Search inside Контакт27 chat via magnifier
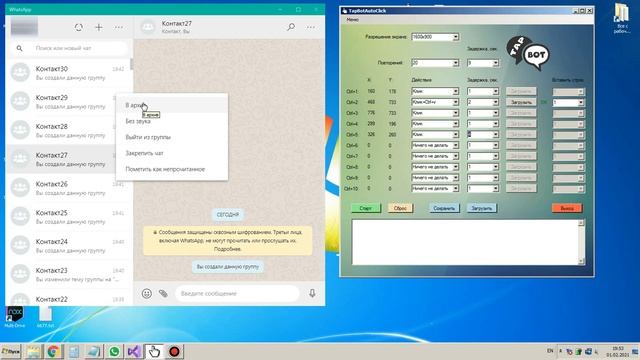This screenshot has width=640, height=360. pos(291,27)
